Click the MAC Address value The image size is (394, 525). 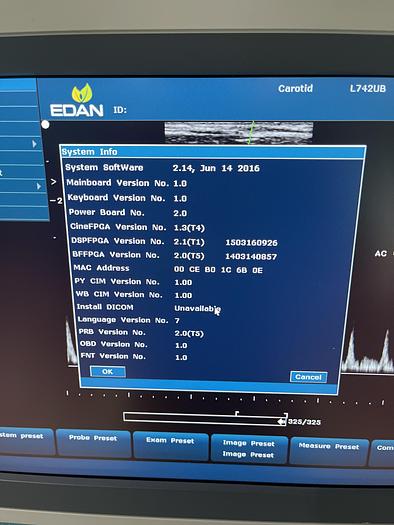(218, 270)
